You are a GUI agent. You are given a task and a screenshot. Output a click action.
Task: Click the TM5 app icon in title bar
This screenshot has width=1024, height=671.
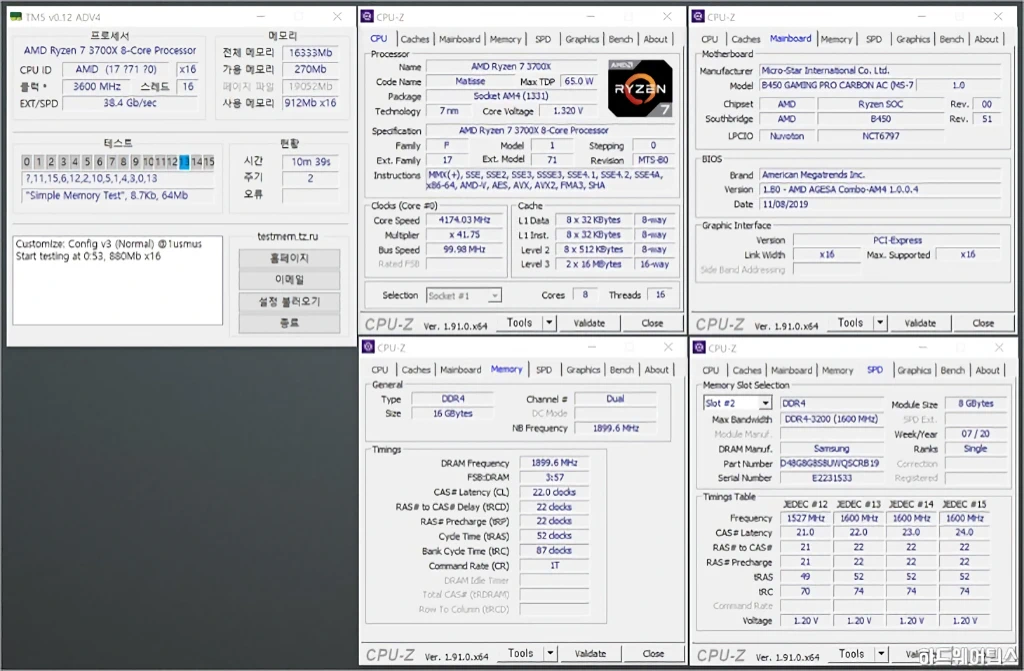point(16,16)
